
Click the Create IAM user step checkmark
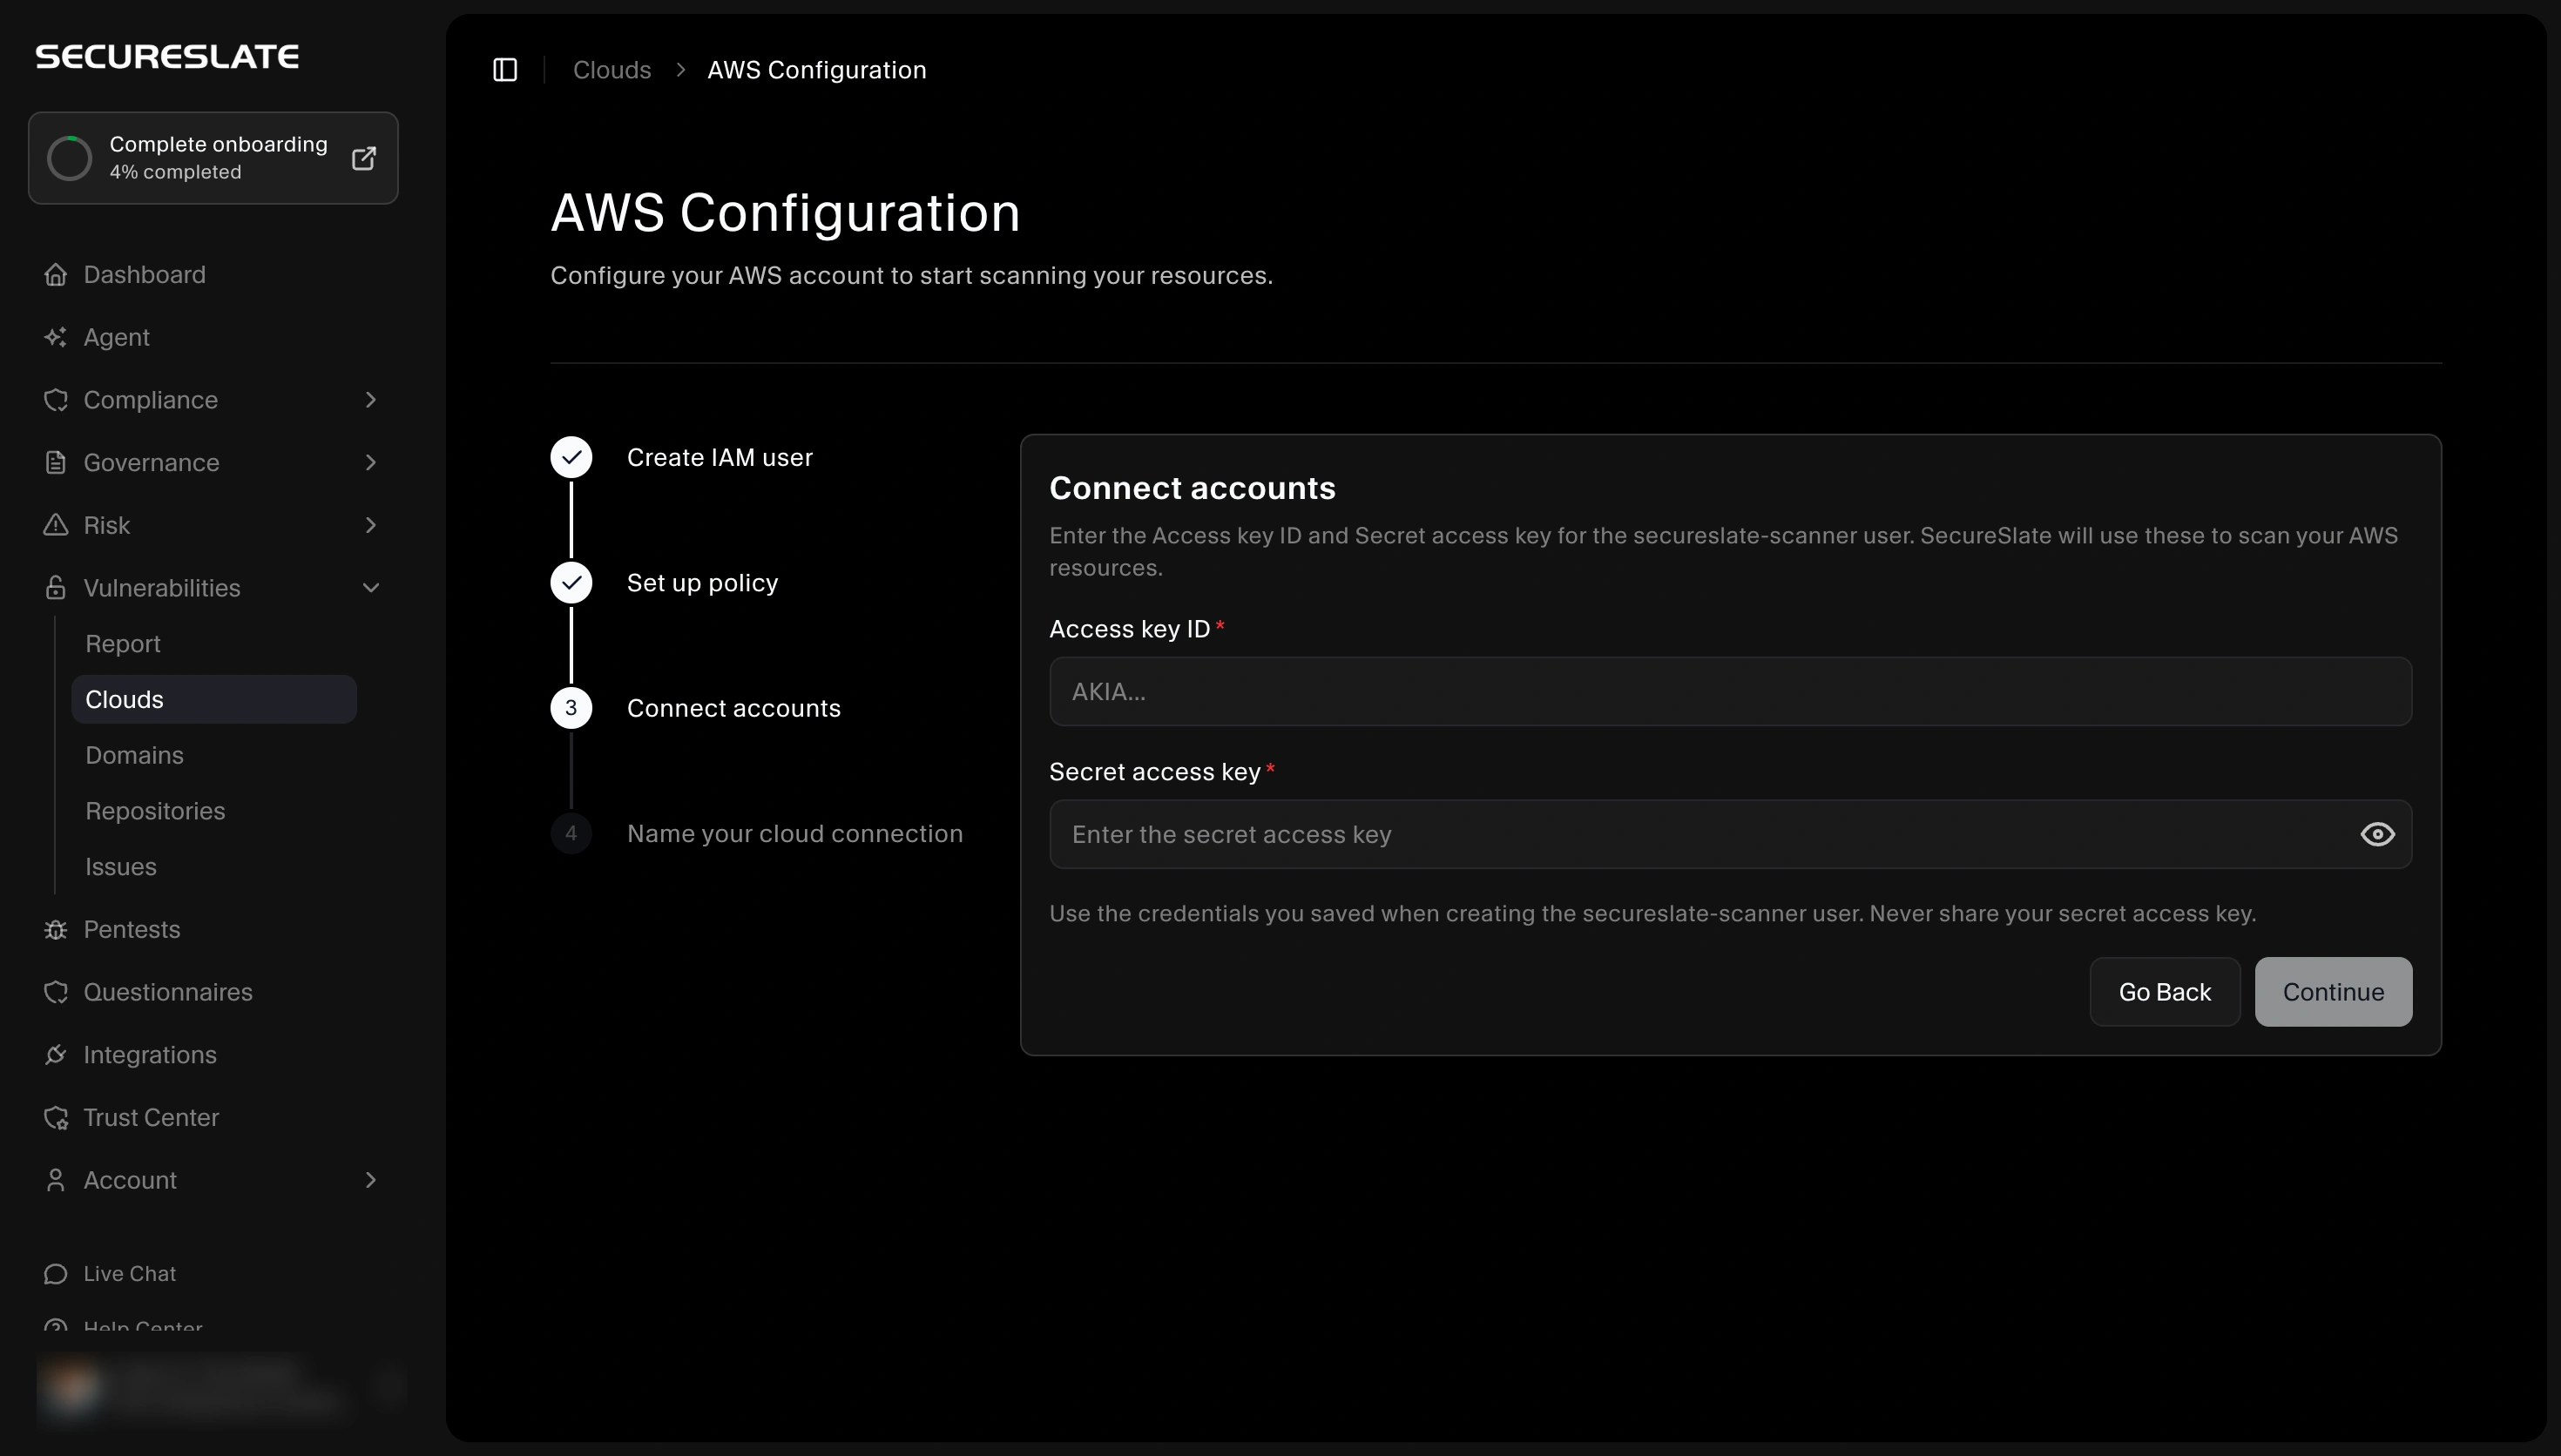tap(571, 457)
